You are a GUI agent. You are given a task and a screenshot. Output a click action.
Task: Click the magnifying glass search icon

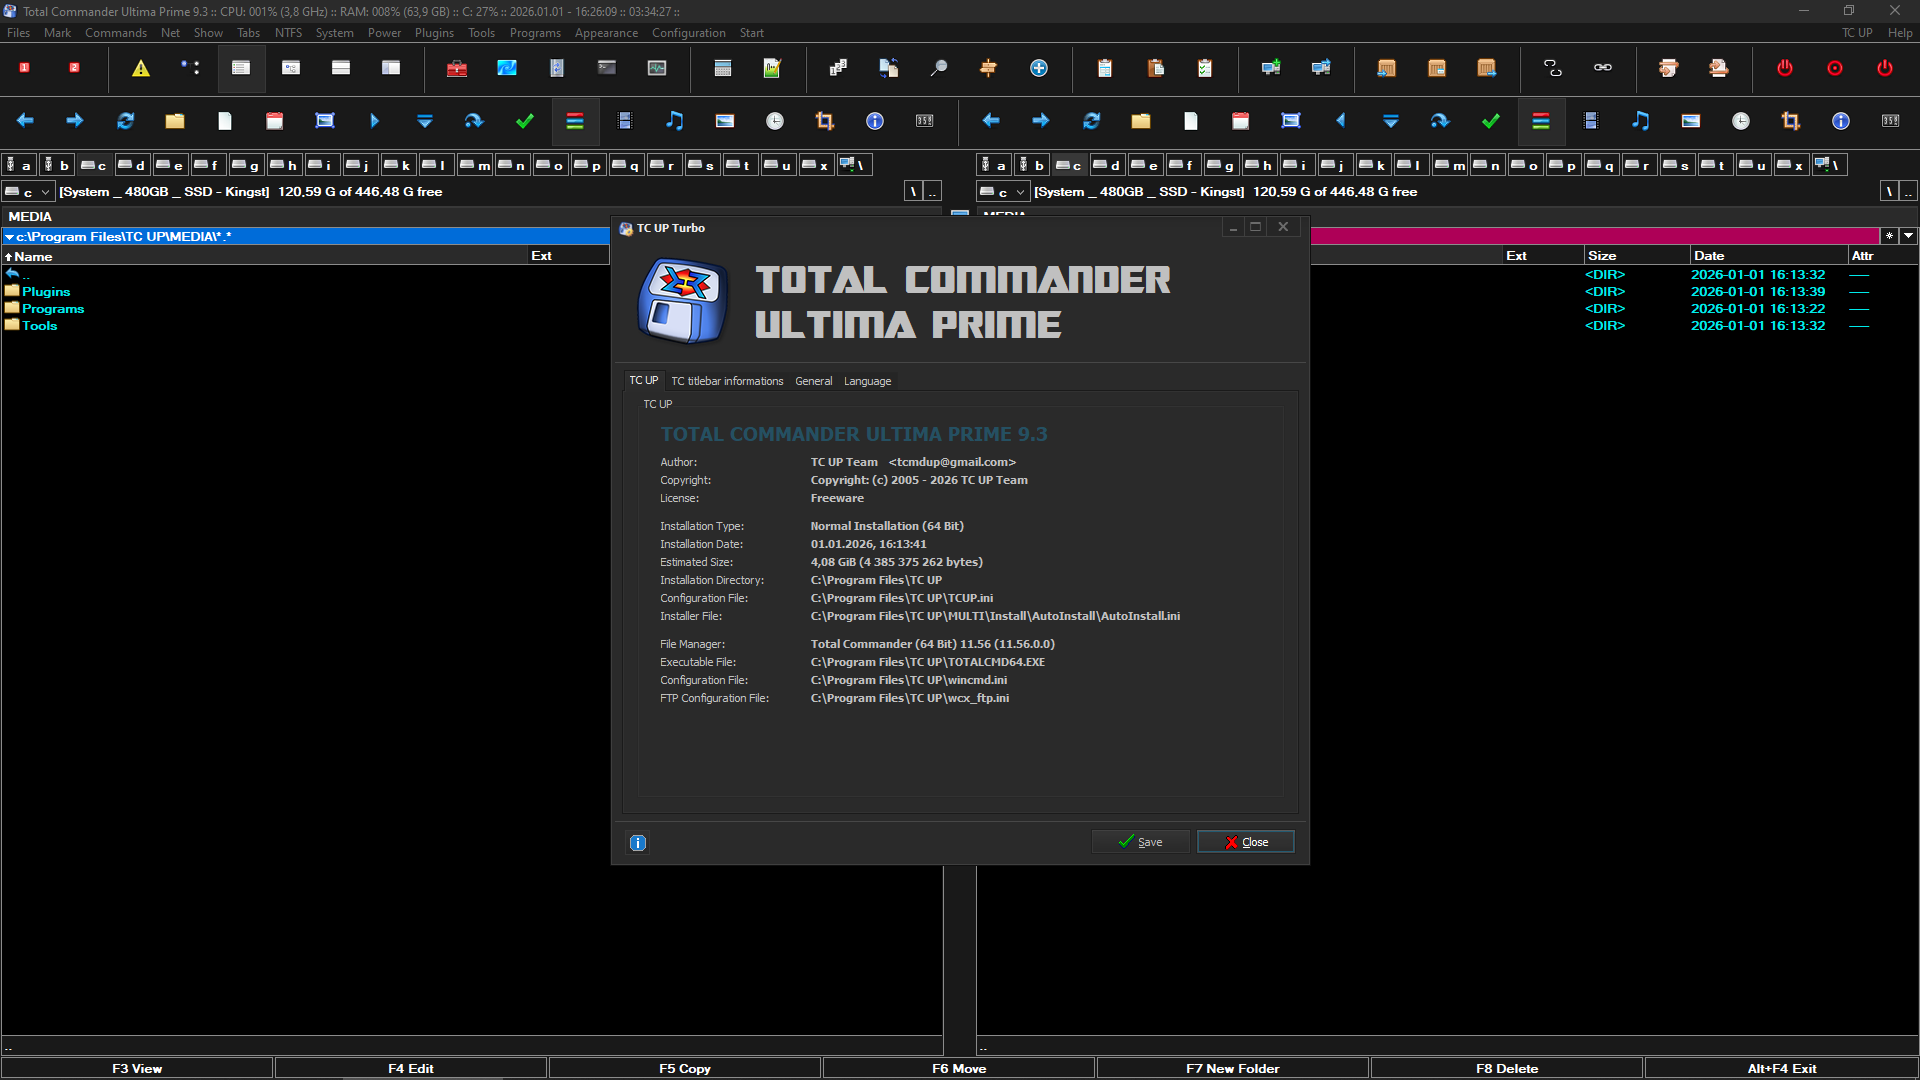tap(938, 68)
